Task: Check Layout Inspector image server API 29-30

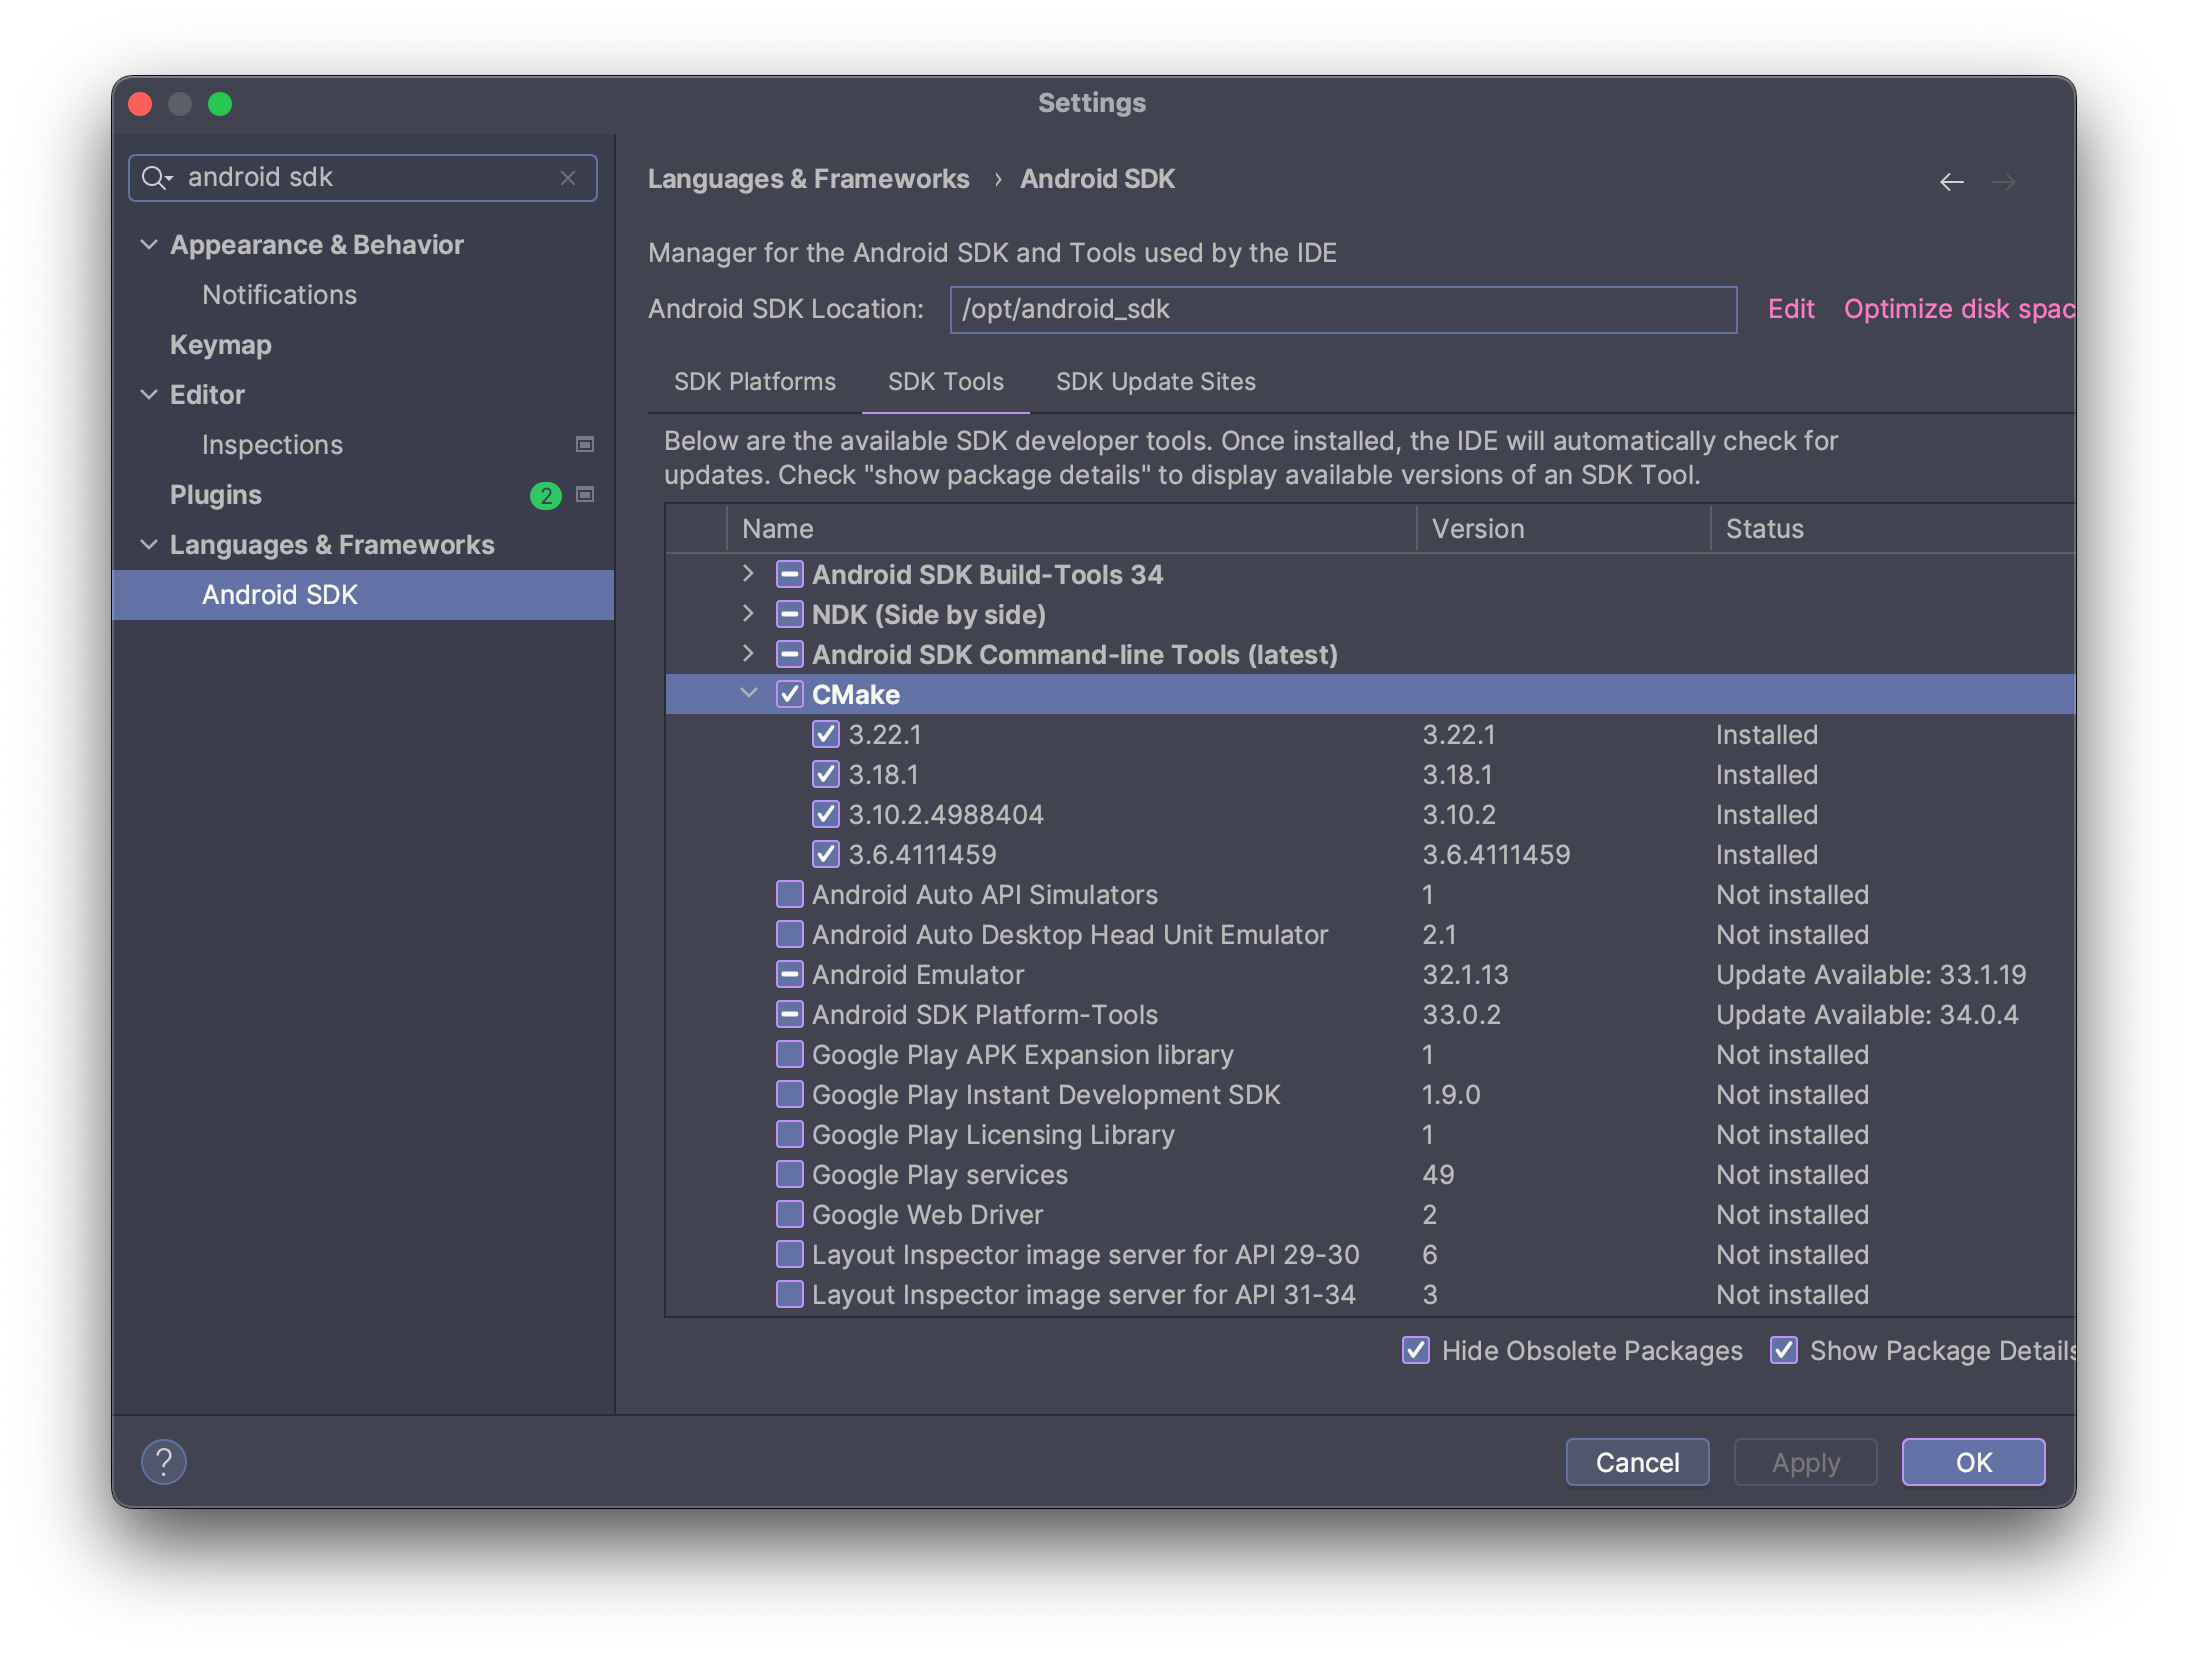Action: click(790, 1254)
